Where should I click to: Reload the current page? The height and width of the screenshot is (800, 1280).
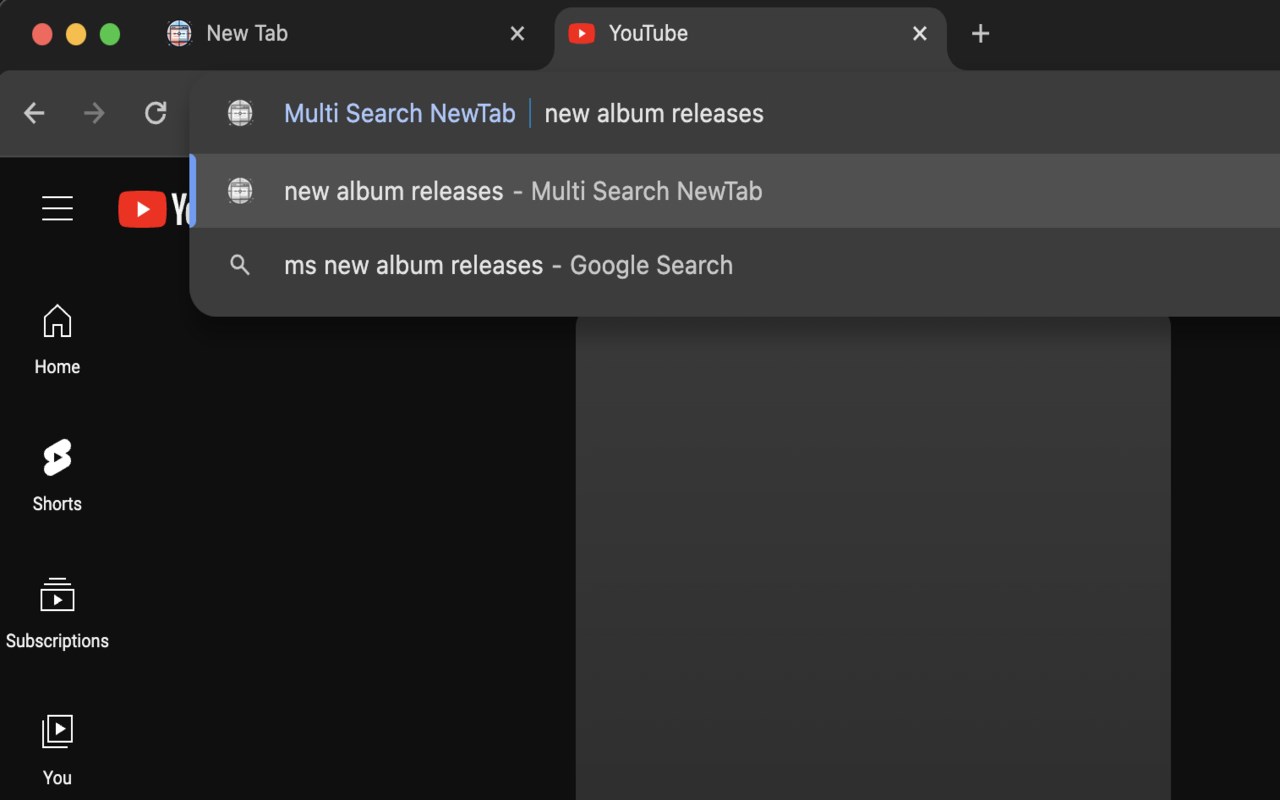(x=155, y=113)
